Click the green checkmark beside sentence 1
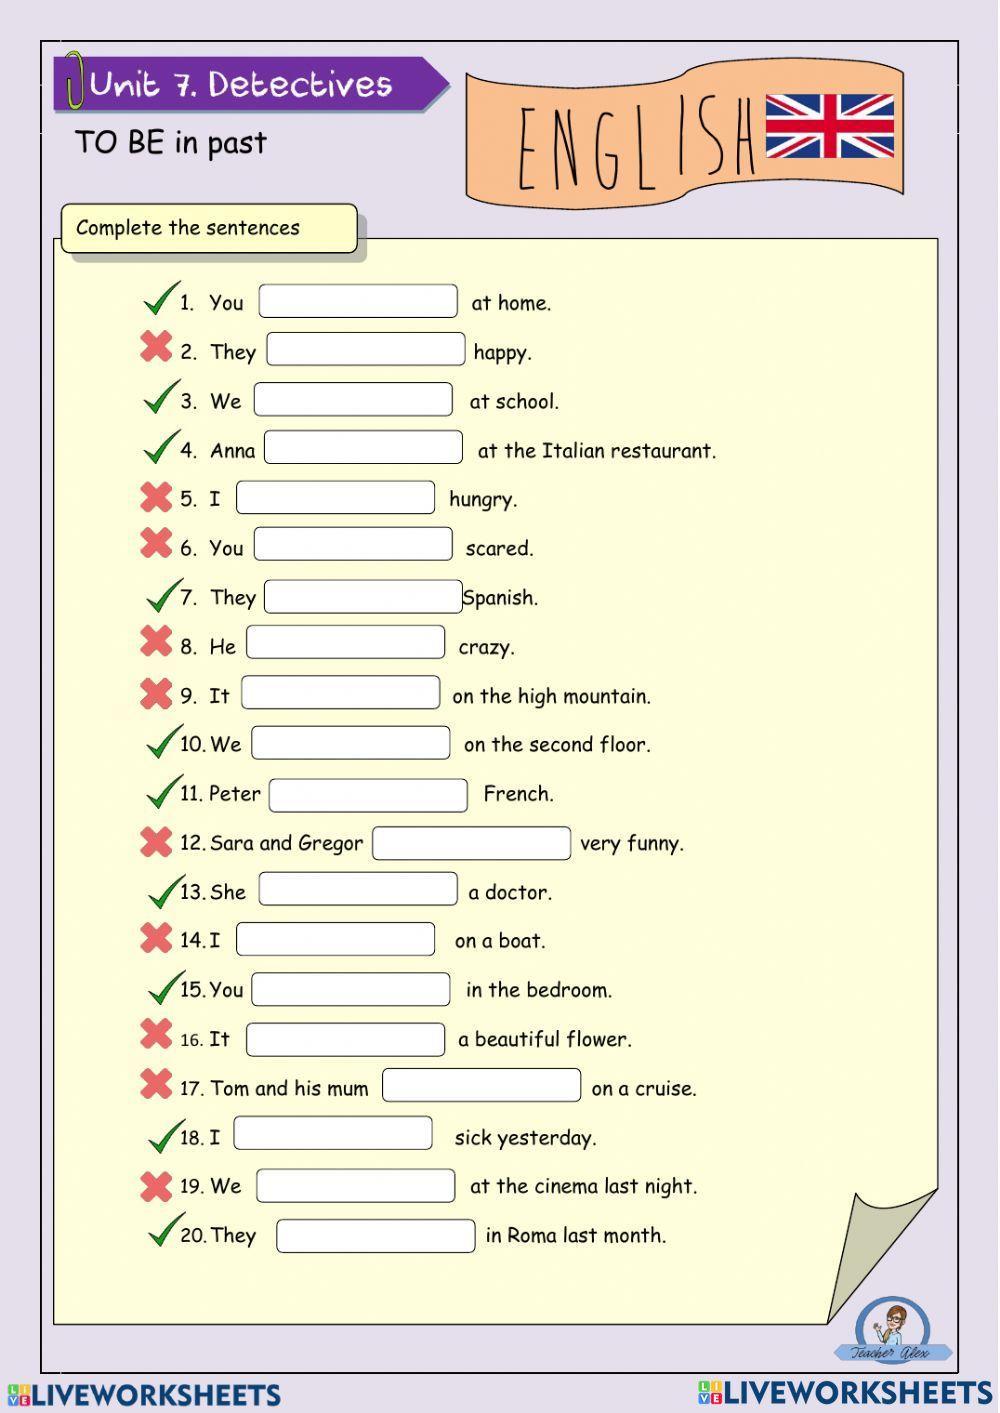Screen dimensions: 1000x1413 pyautogui.click(x=160, y=298)
